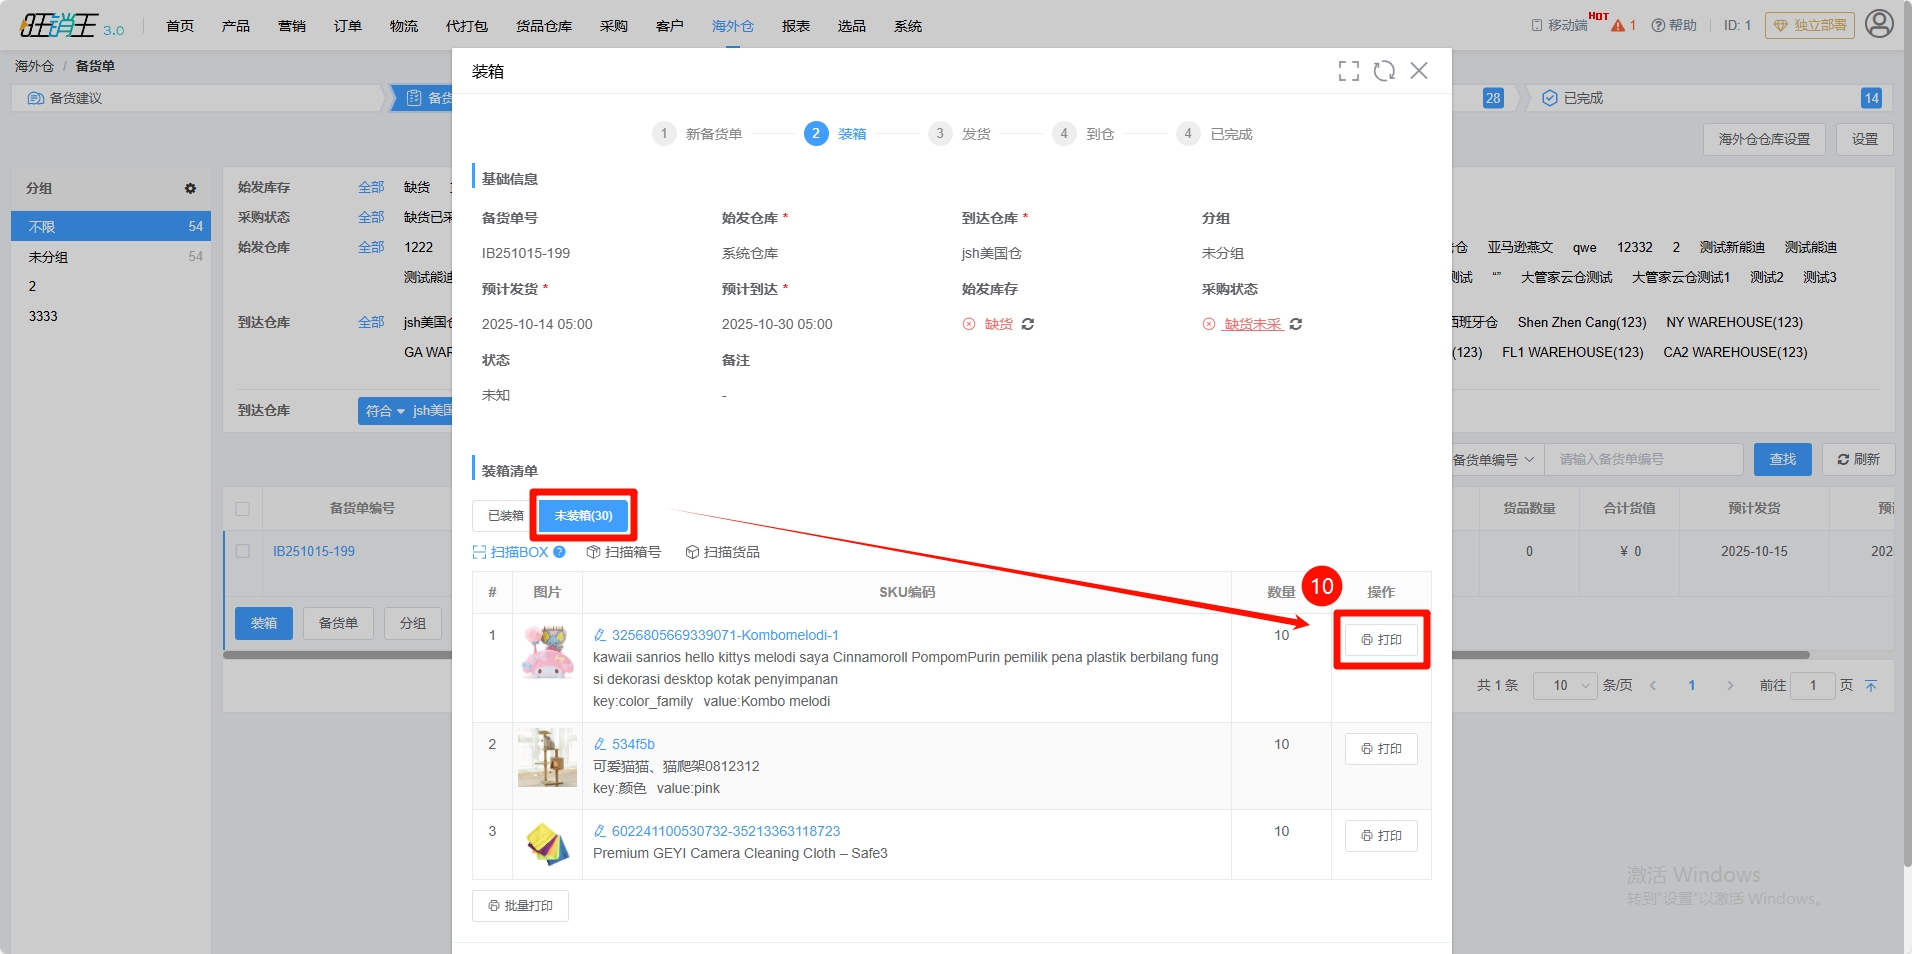The height and width of the screenshot is (954, 1912).
Task: Click the refresh icon in dialog header
Action: [1384, 71]
